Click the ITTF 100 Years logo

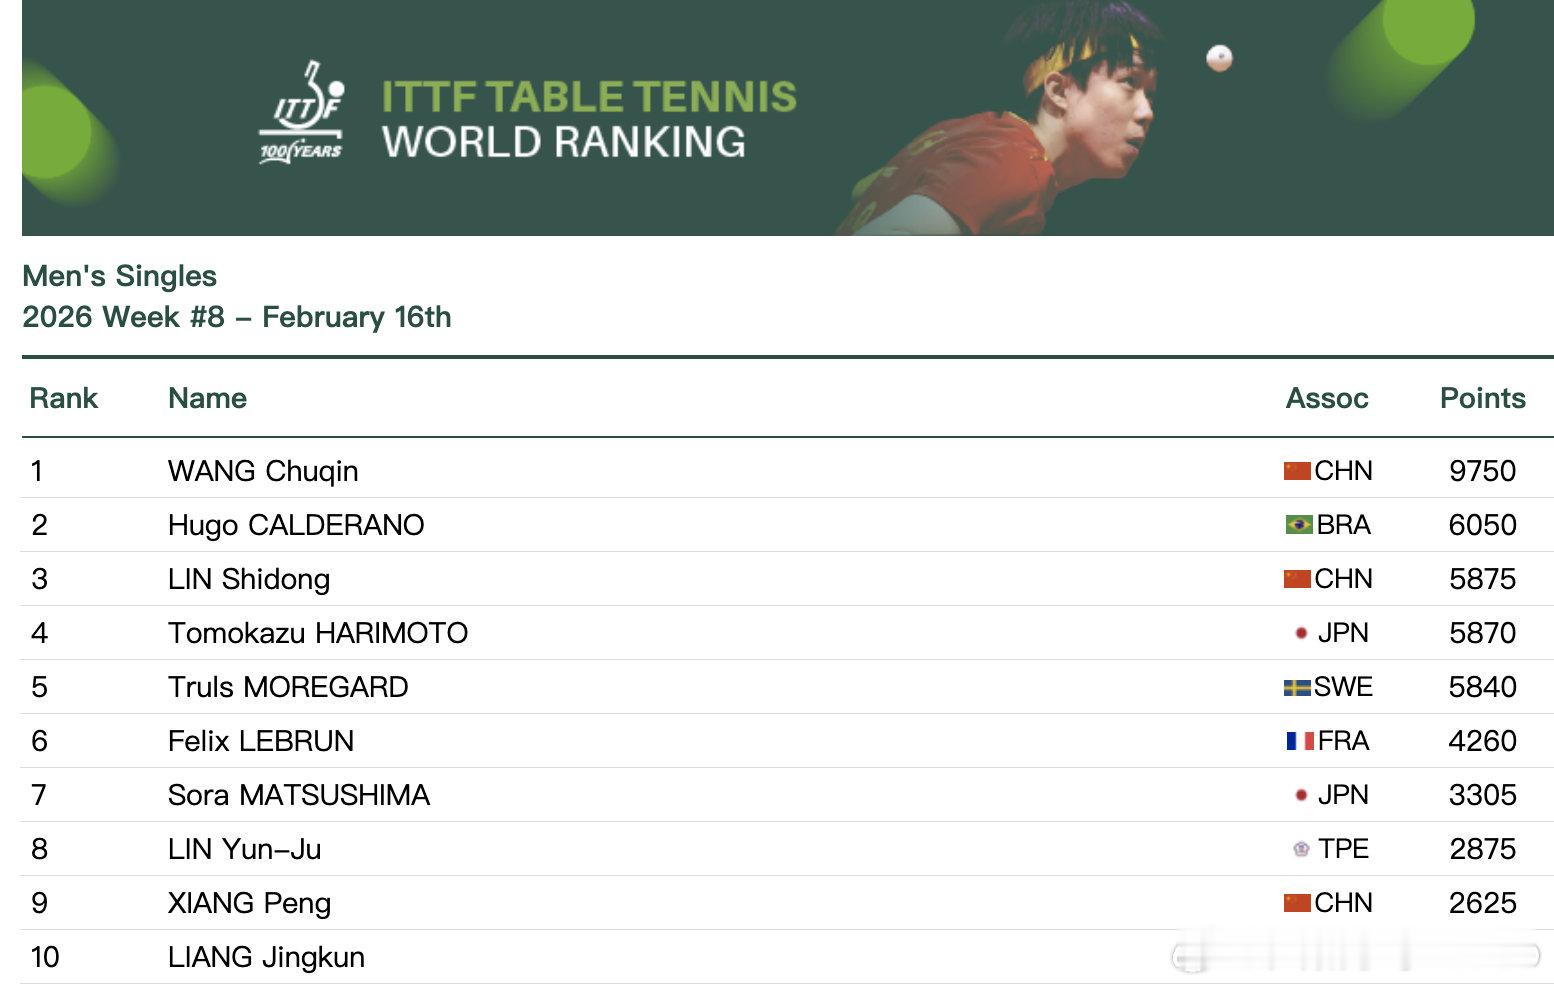pos(302,113)
